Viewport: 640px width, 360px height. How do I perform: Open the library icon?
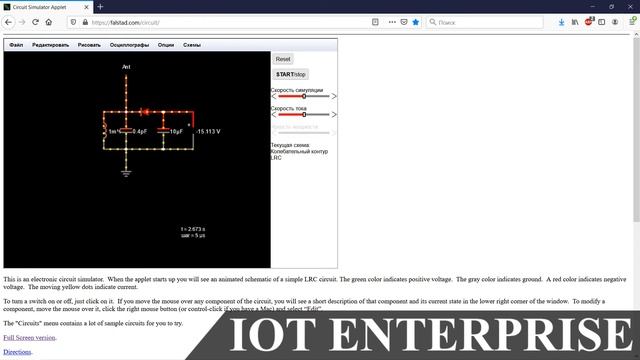[x=575, y=22]
